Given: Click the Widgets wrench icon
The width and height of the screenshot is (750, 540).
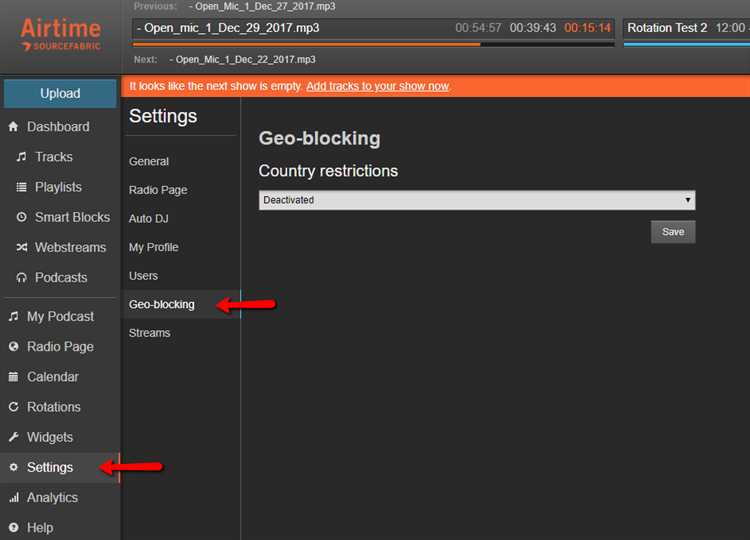Looking at the screenshot, I should coord(13,437).
